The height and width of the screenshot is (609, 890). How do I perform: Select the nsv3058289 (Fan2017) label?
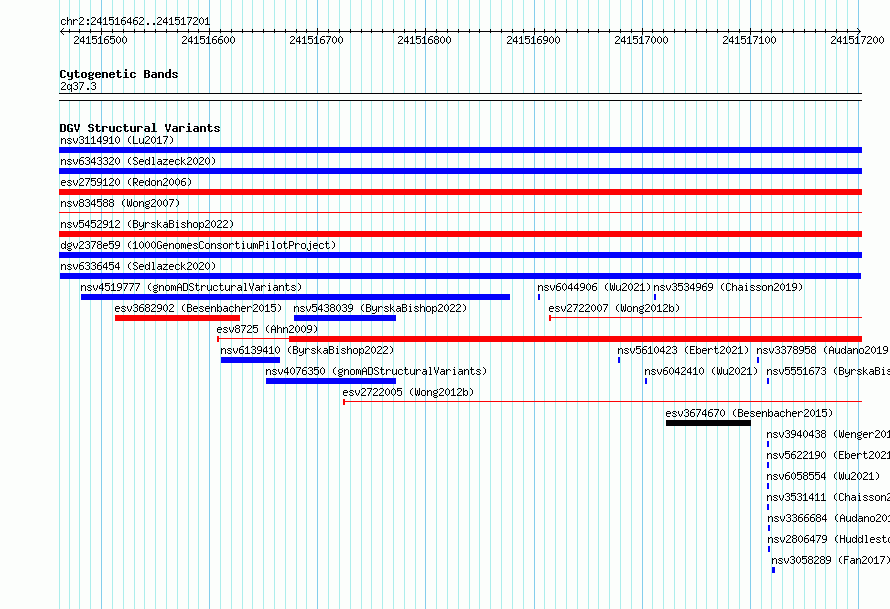tap(830, 560)
